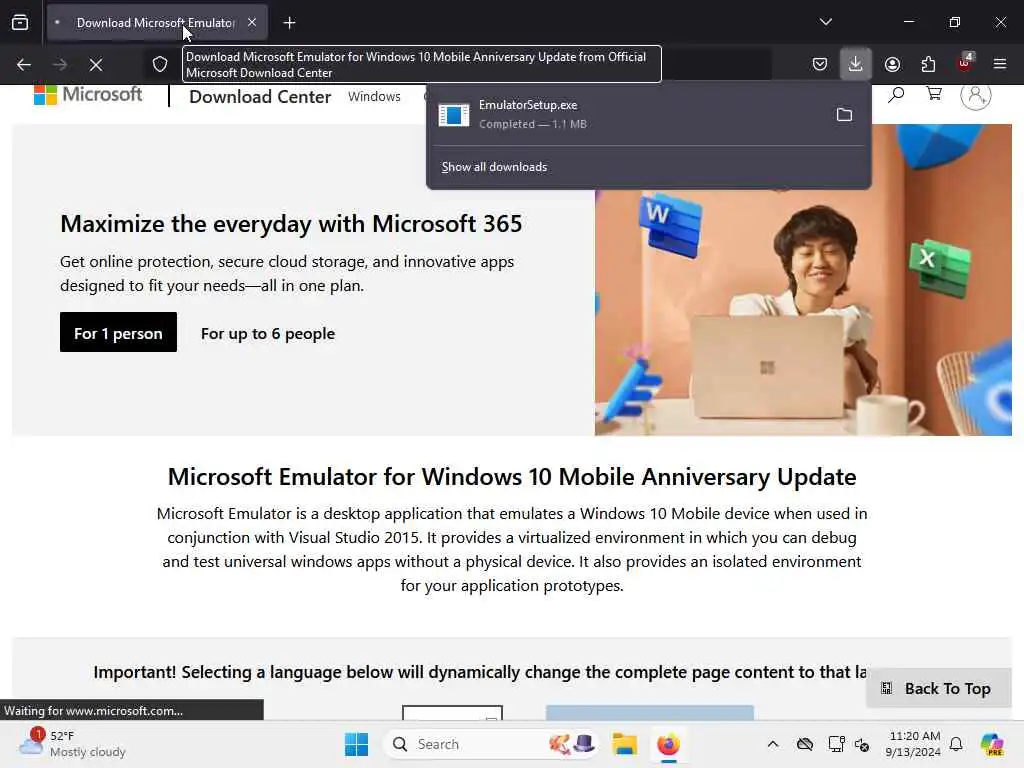This screenshot has height=768, width=1024.
Task: Open clock and calendar at 11:20 AM
Action: pyautogui.click(x=913, y=744)
